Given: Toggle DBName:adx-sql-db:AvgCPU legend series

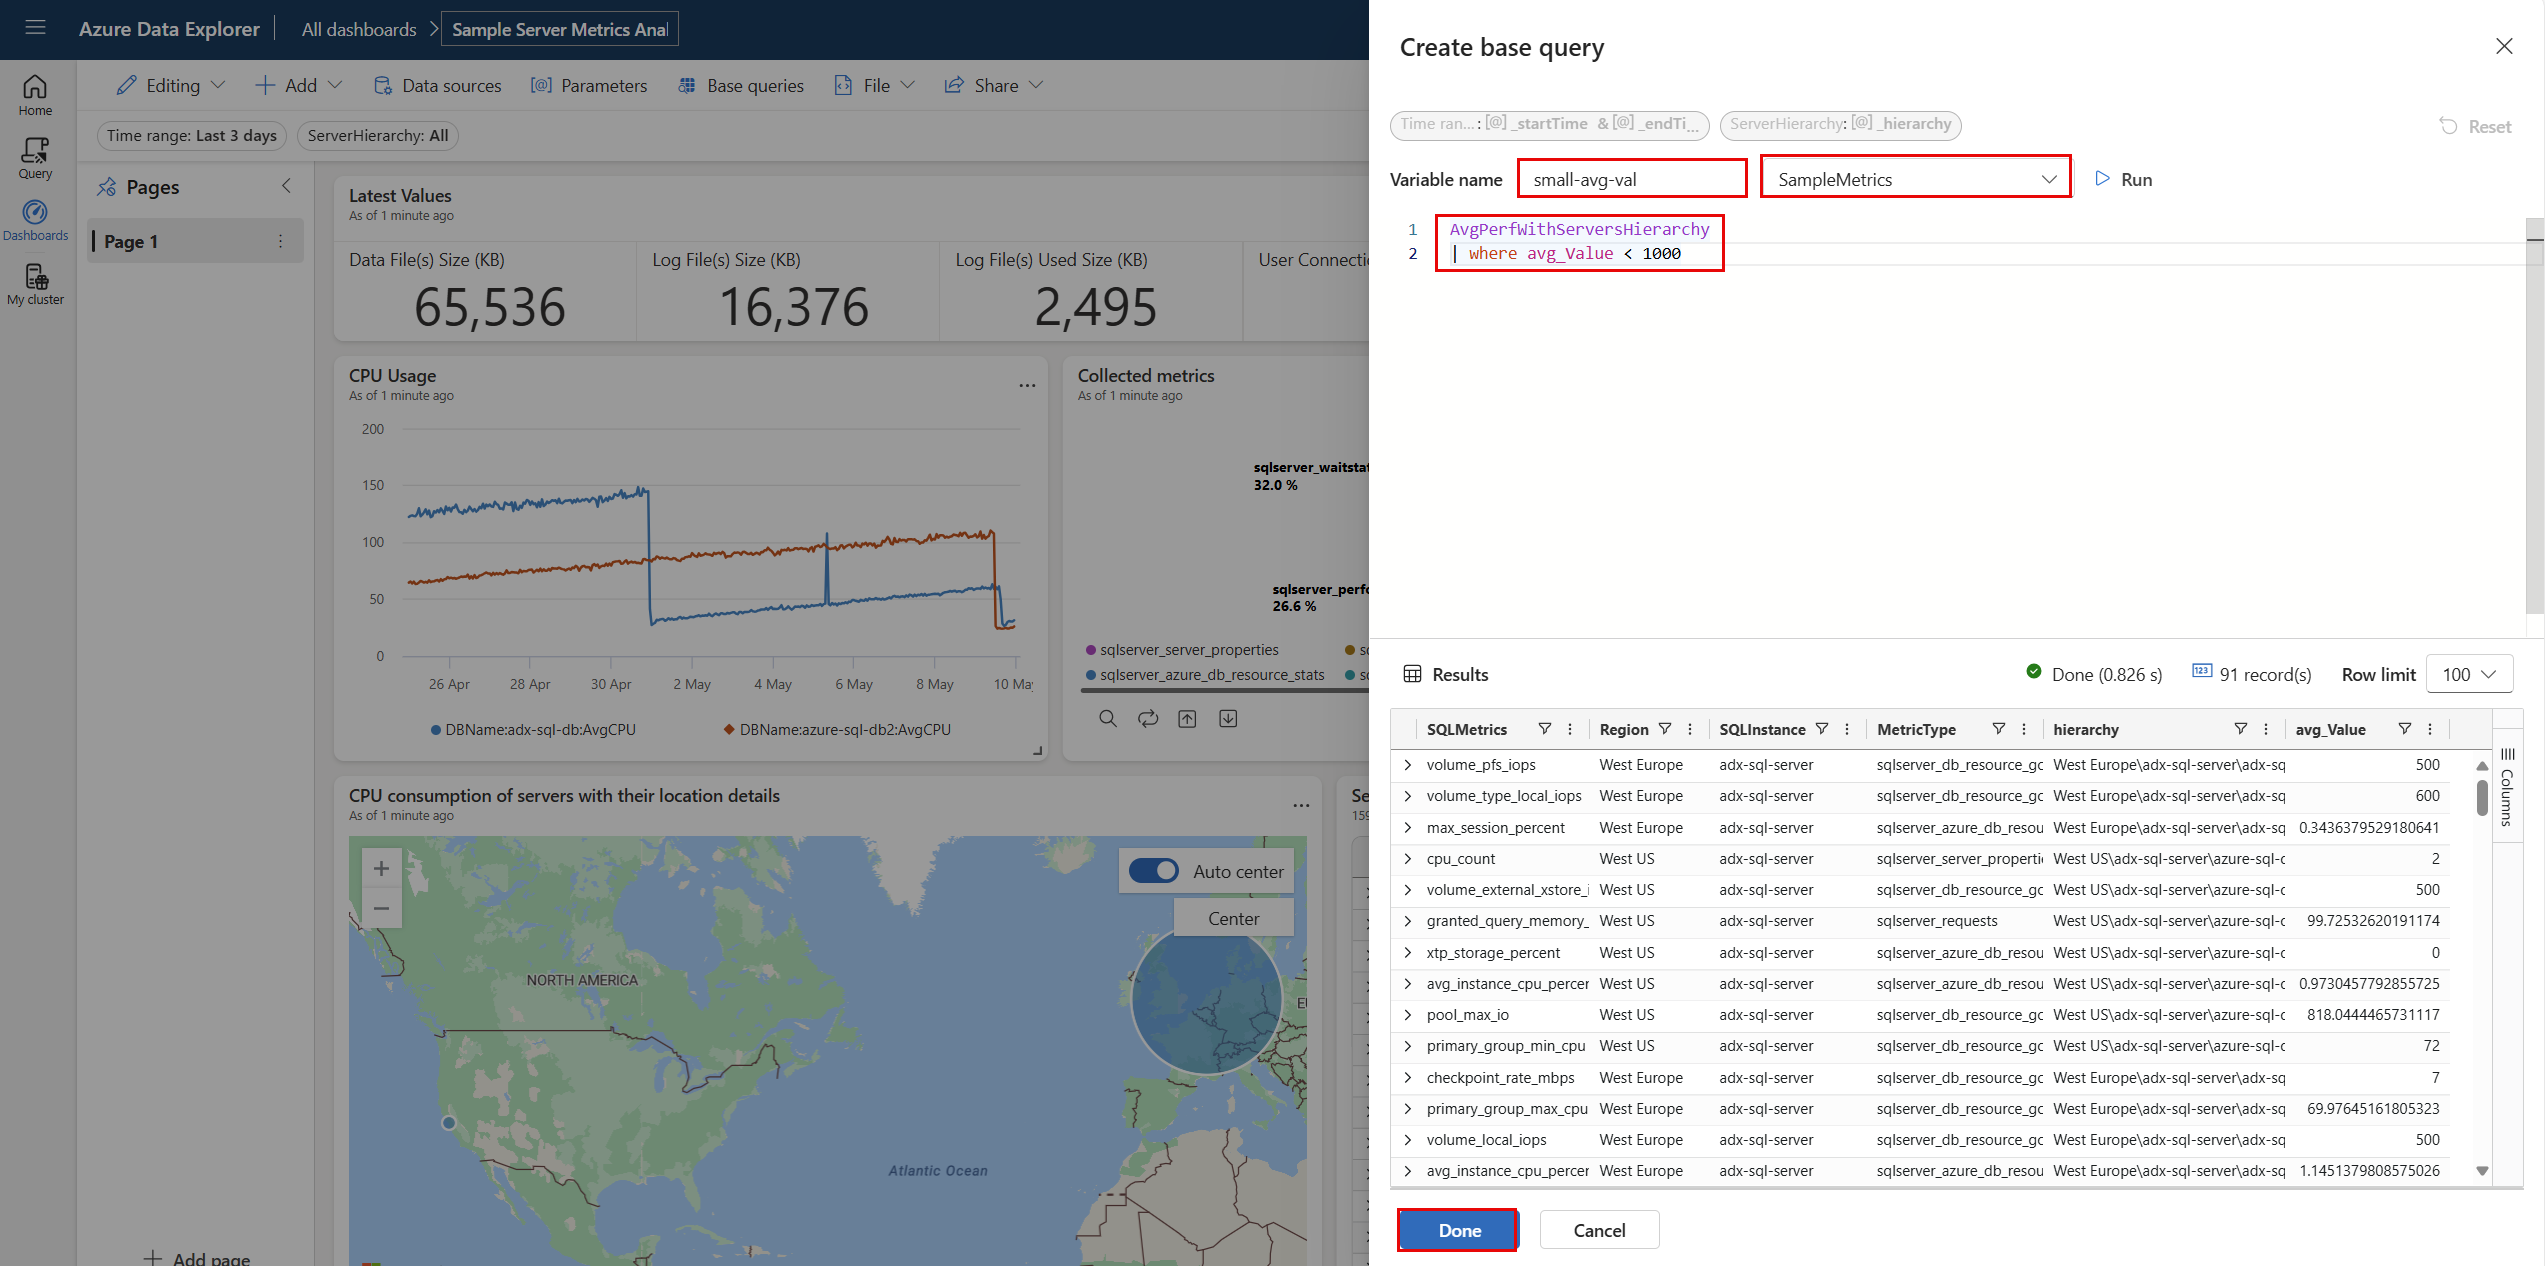Looking at the screenshot, I should click(533, 730).
